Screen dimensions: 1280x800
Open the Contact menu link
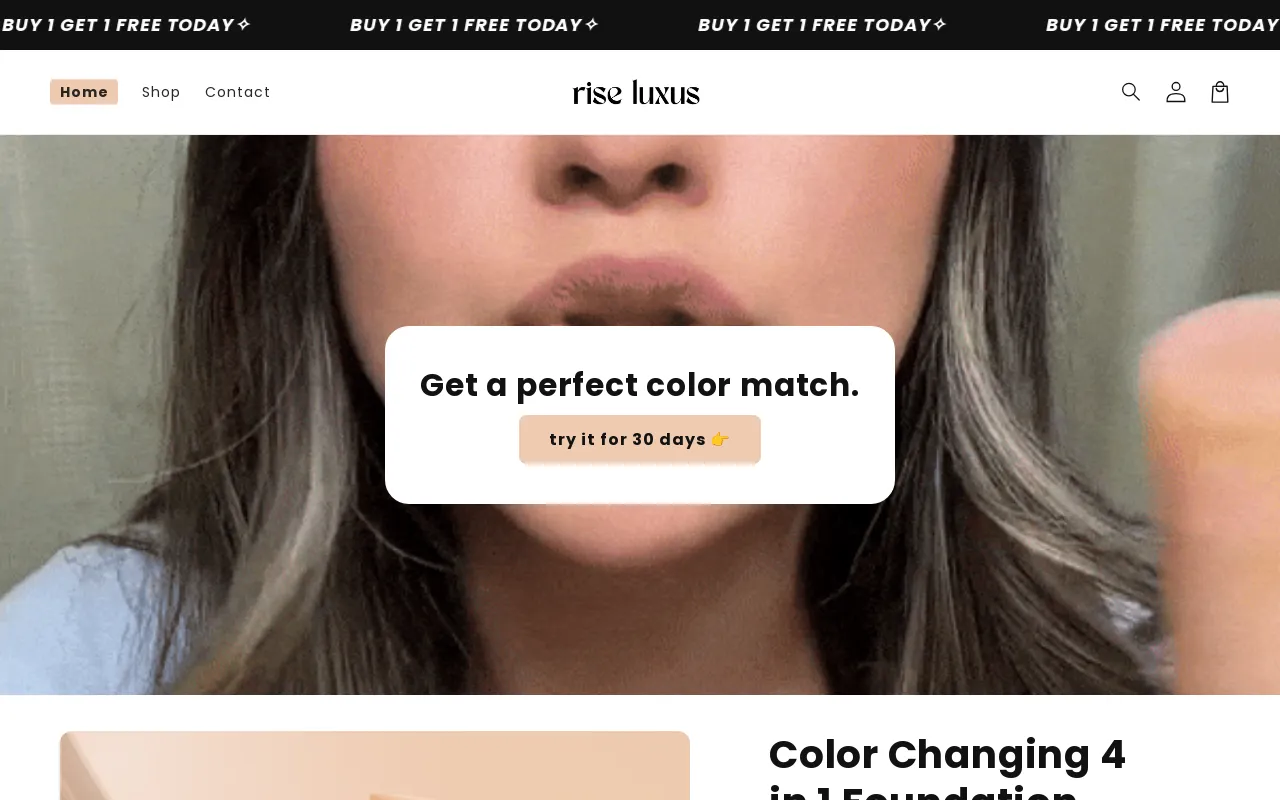[238, 92]
